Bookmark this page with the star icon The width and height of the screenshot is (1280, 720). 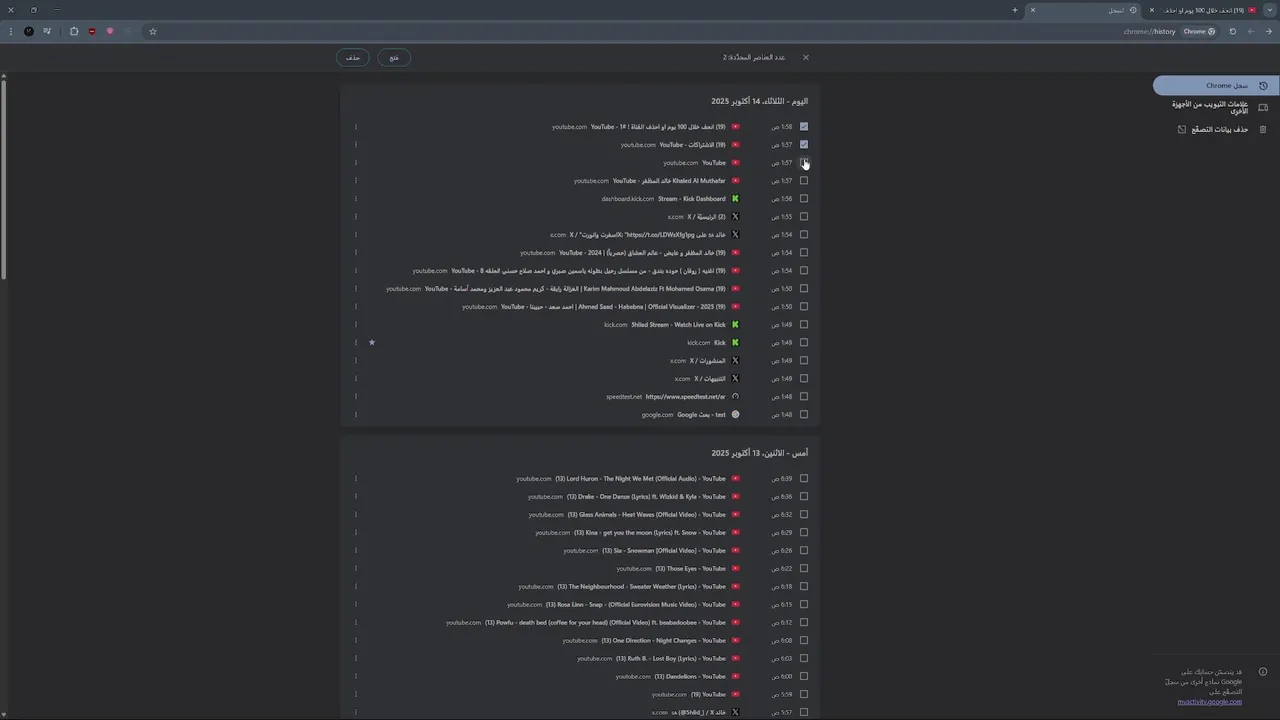pyautogui.click(x=153, y=31)
